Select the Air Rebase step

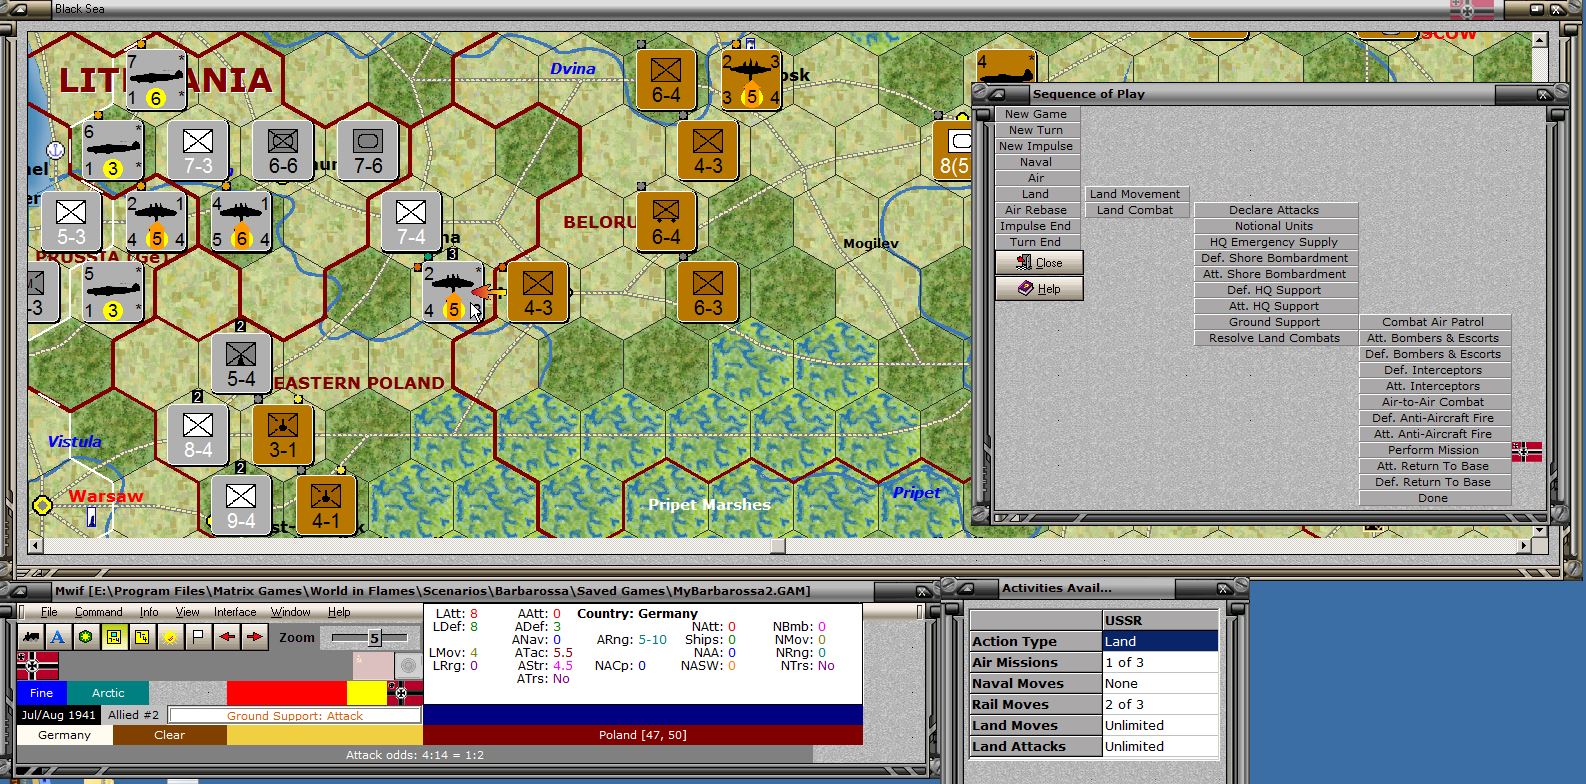click(x=1036, y=210)
